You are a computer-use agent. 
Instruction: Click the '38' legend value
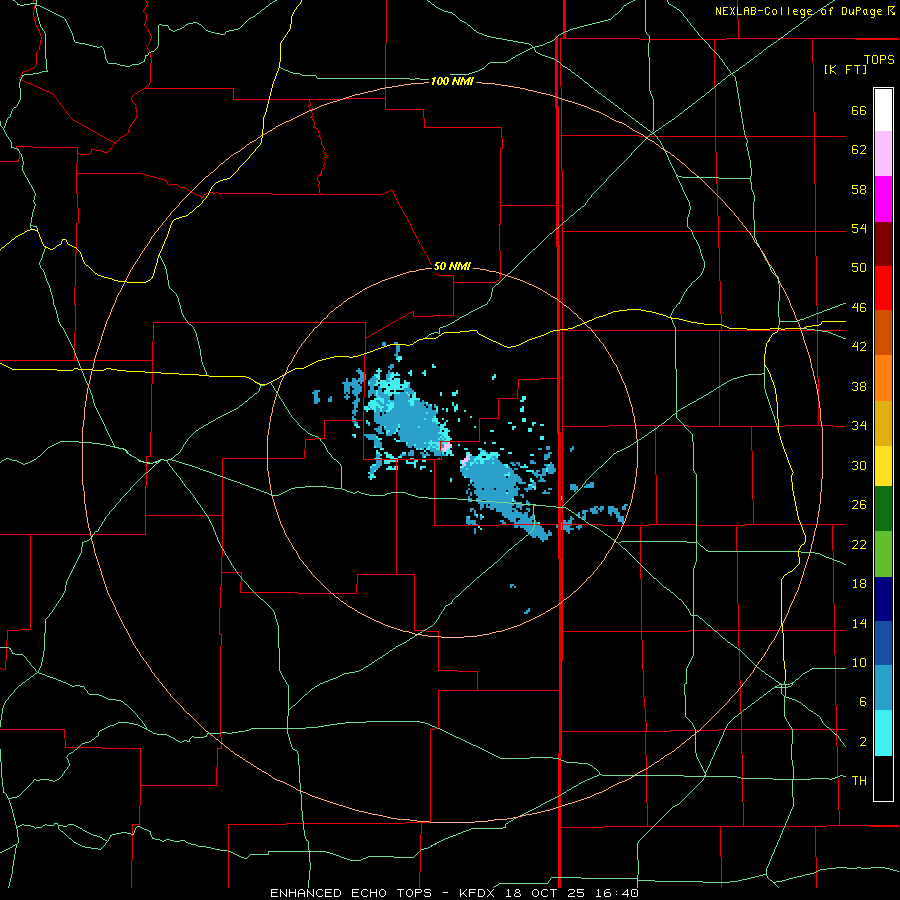(859, 386)
